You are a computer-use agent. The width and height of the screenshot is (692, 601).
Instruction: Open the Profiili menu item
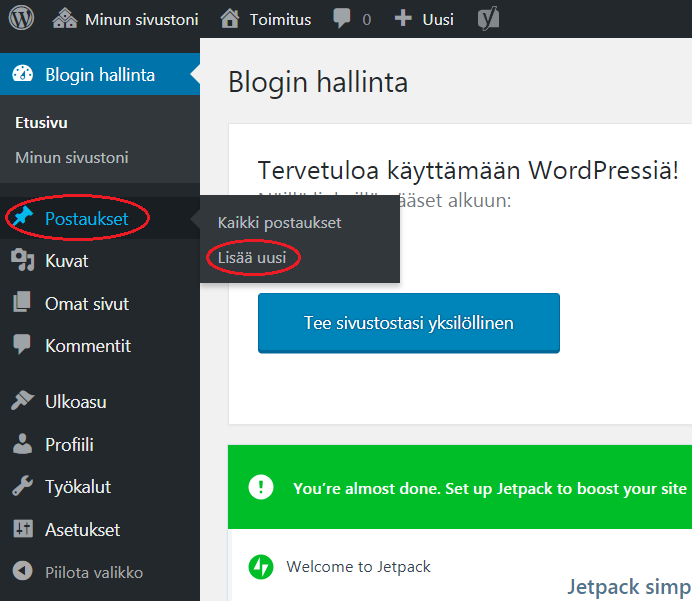tap(69, 444)
